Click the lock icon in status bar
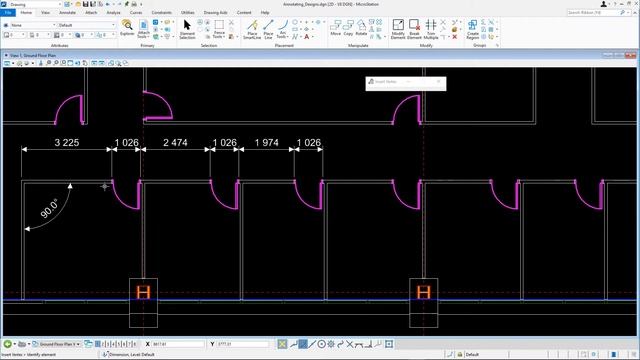Viewport: 640px width, 360px height. (x=460, y=354)
